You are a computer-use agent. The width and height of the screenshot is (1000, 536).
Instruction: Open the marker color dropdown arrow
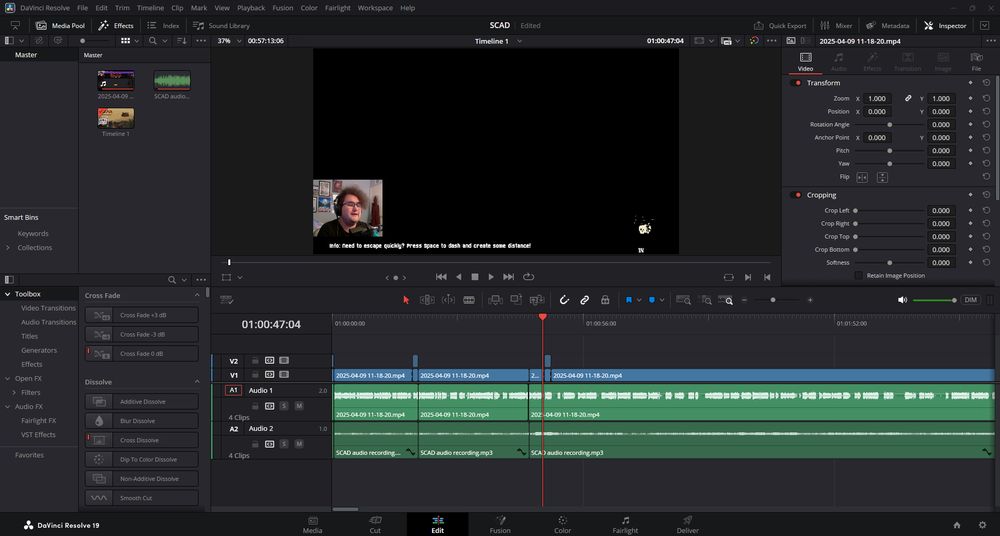(662, 300)
